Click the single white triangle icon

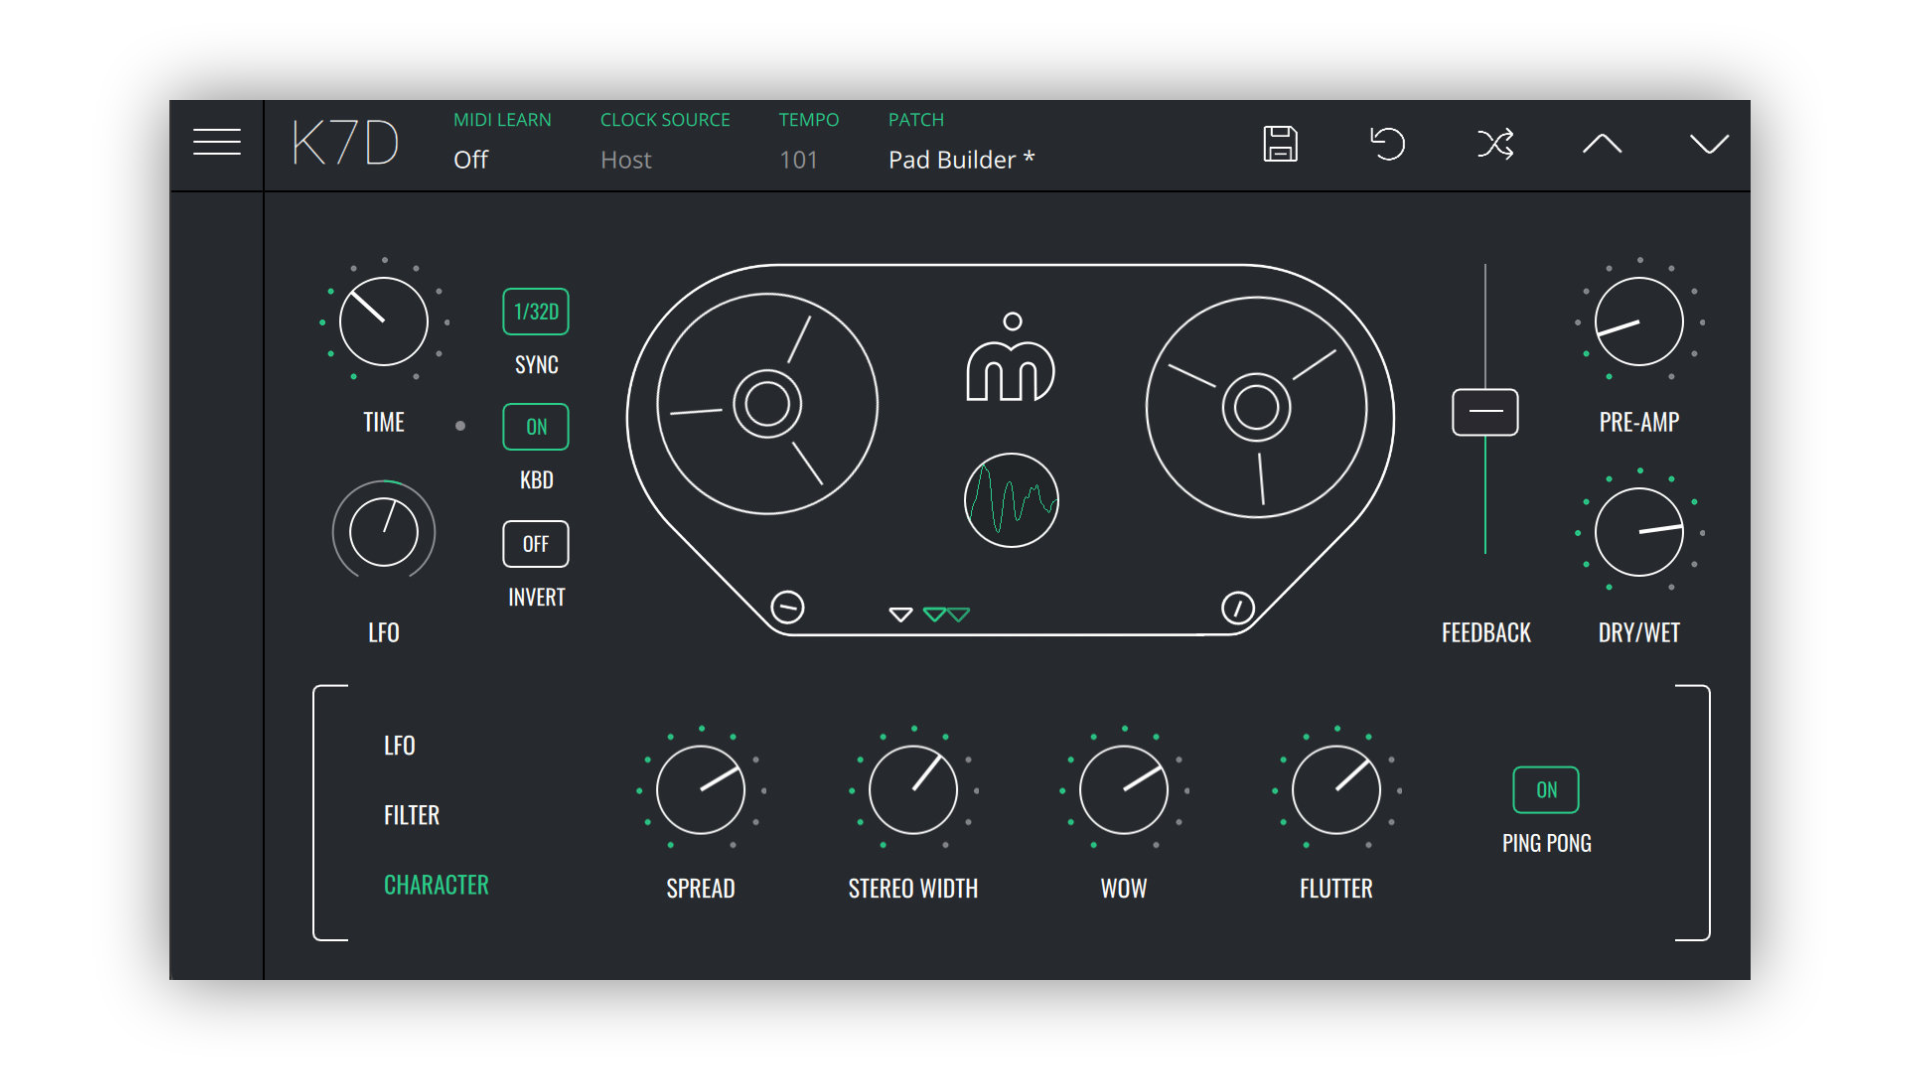pyautogui.click(x=900, y=614)
